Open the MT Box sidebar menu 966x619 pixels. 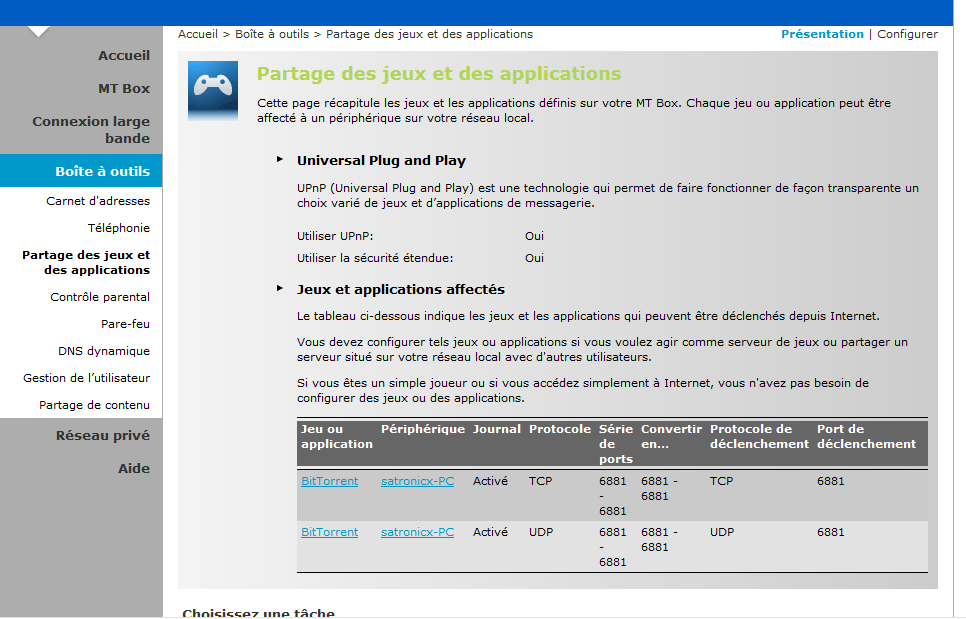[124, 89]
